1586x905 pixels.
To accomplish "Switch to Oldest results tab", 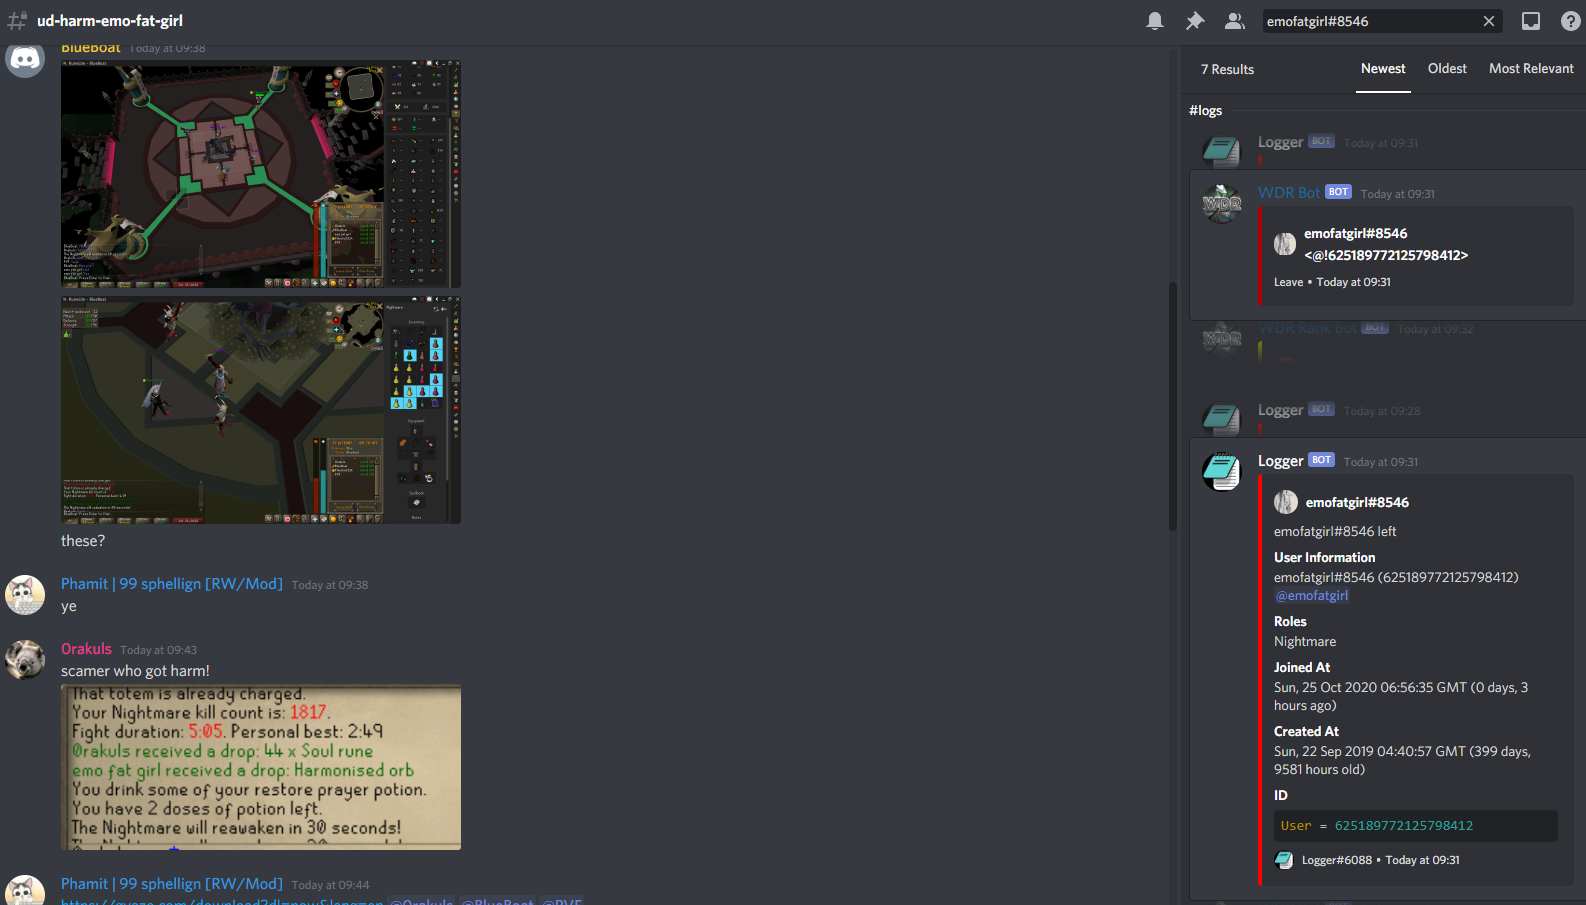I will (1447, 69).
